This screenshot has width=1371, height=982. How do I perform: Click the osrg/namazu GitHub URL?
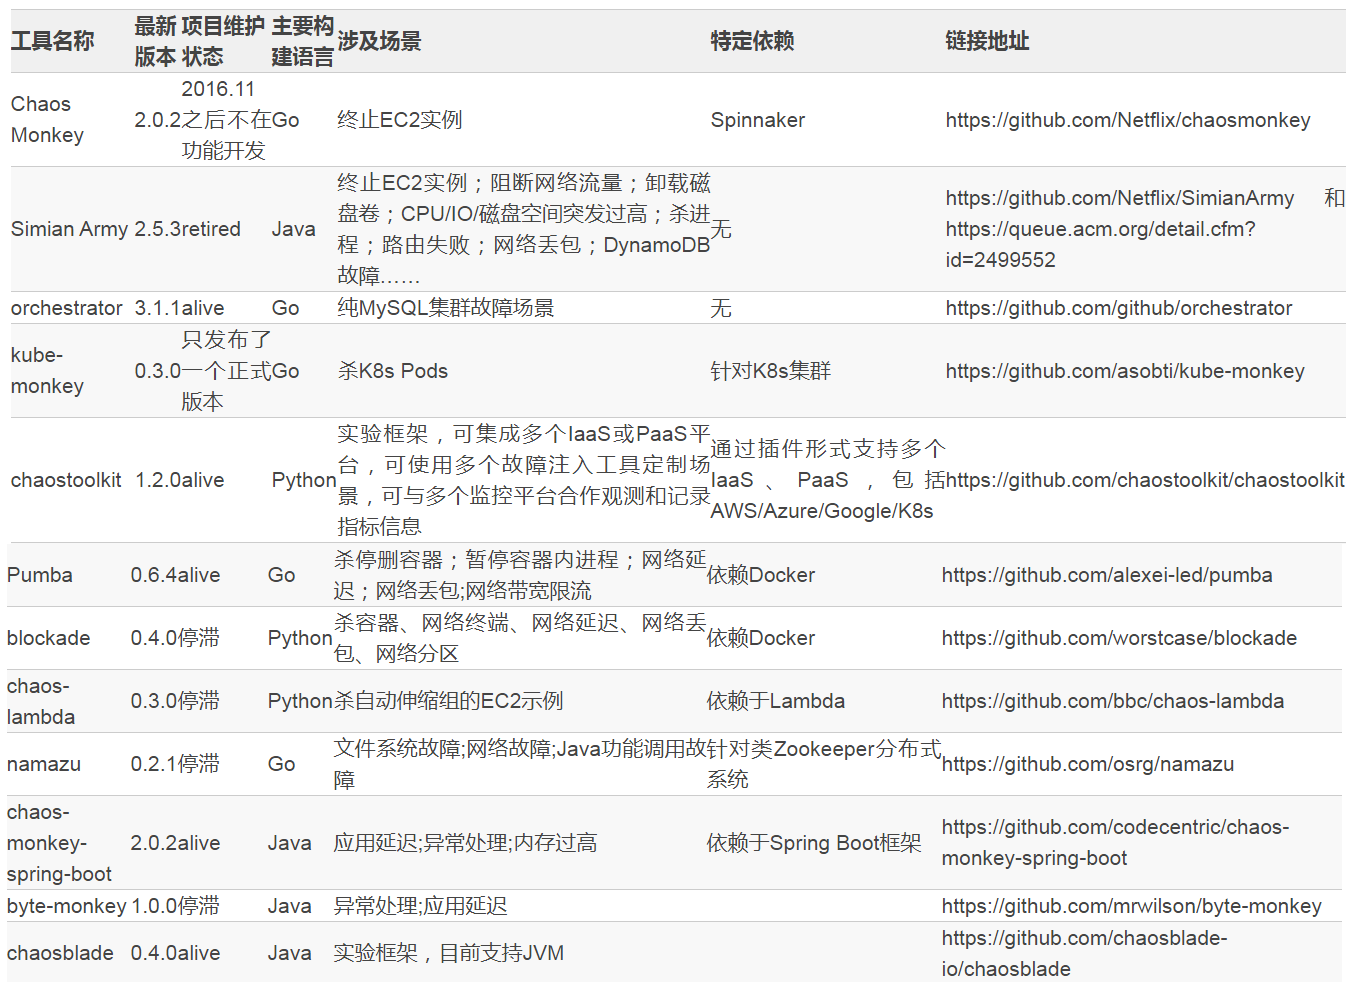click(x=1088, y=764)
